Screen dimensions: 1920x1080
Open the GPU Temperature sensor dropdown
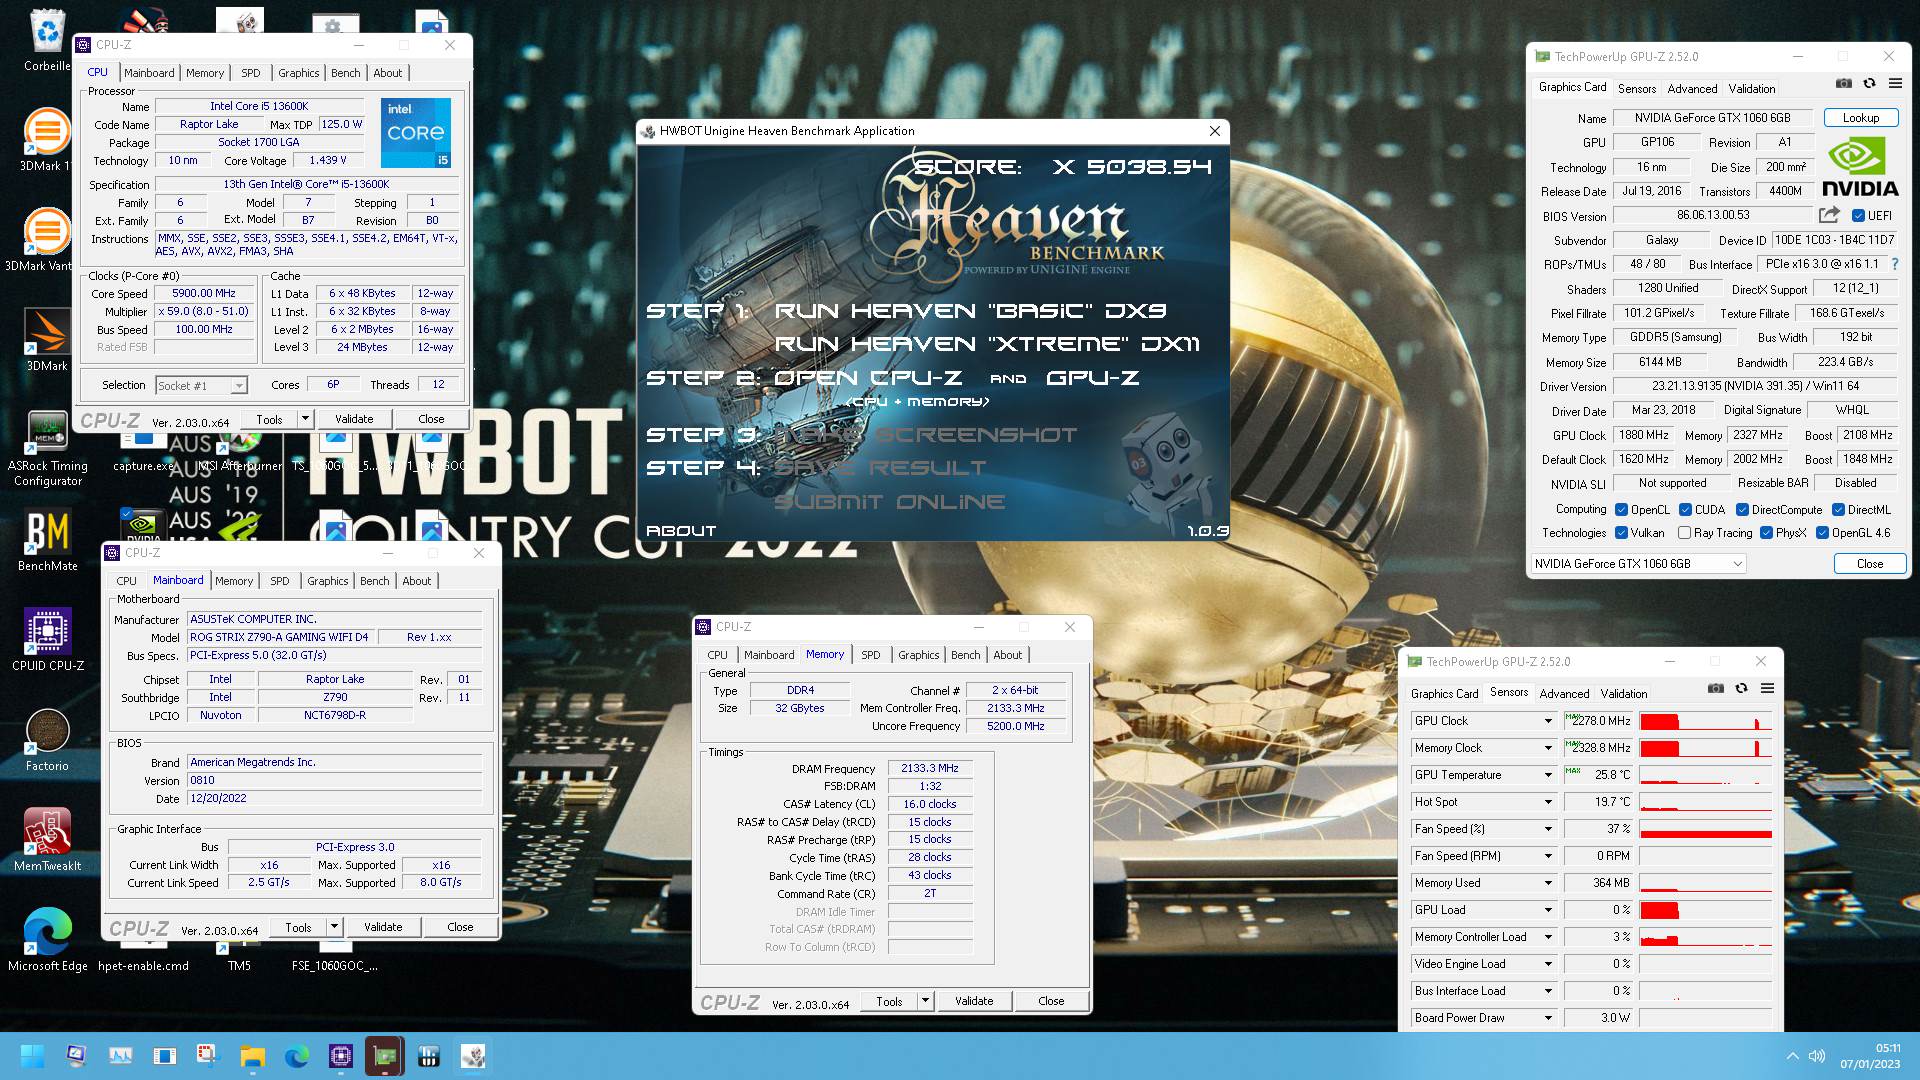pyautogui.click(x=1548, y=775)
